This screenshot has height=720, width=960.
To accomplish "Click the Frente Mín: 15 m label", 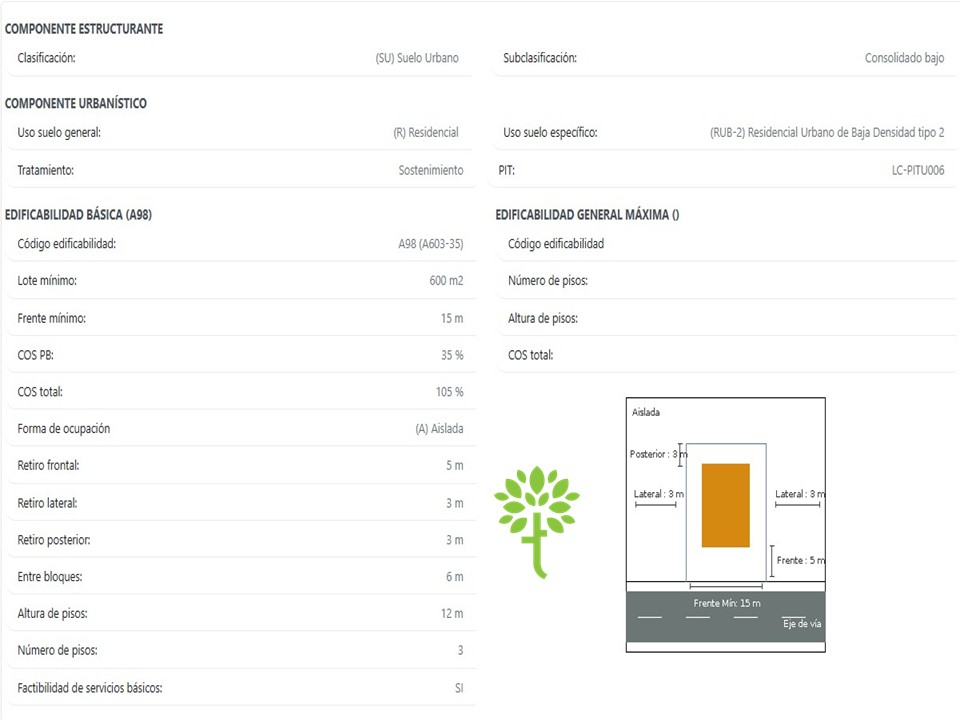I will (x=727, y=603).
